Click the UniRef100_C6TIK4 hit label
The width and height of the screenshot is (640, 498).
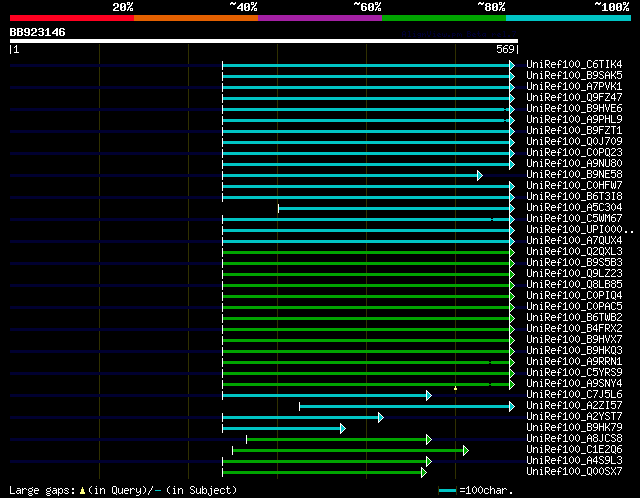point(574,64)
